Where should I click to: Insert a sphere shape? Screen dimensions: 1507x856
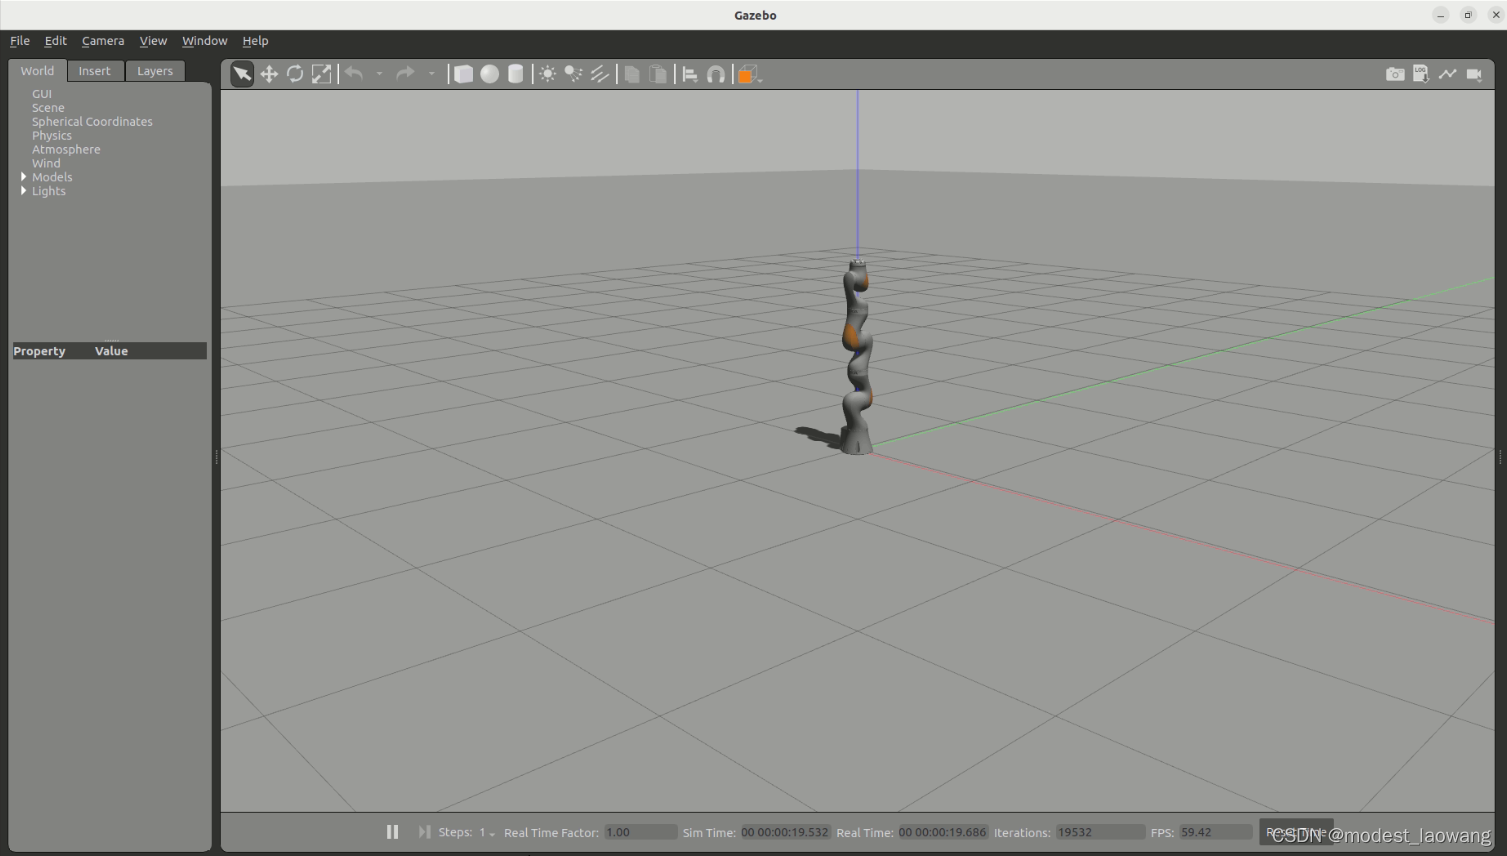click(489, 74)
